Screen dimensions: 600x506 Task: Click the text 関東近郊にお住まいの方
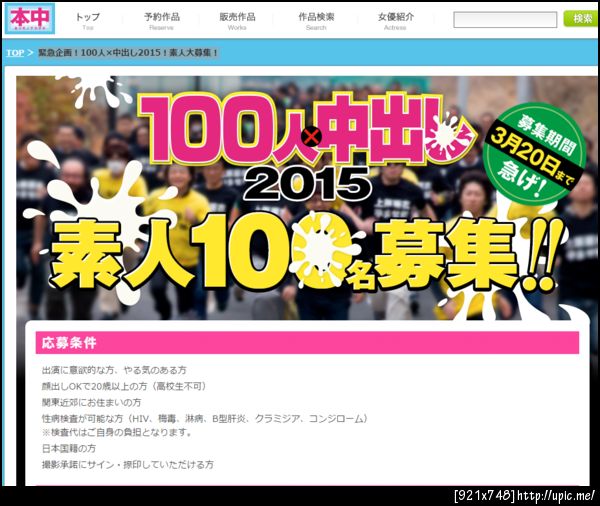click(91, 402)
